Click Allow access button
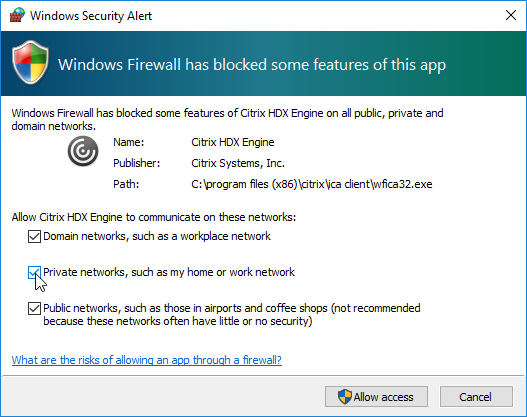The width and height of the screenshot is (527, 417). tap(376, 397)
